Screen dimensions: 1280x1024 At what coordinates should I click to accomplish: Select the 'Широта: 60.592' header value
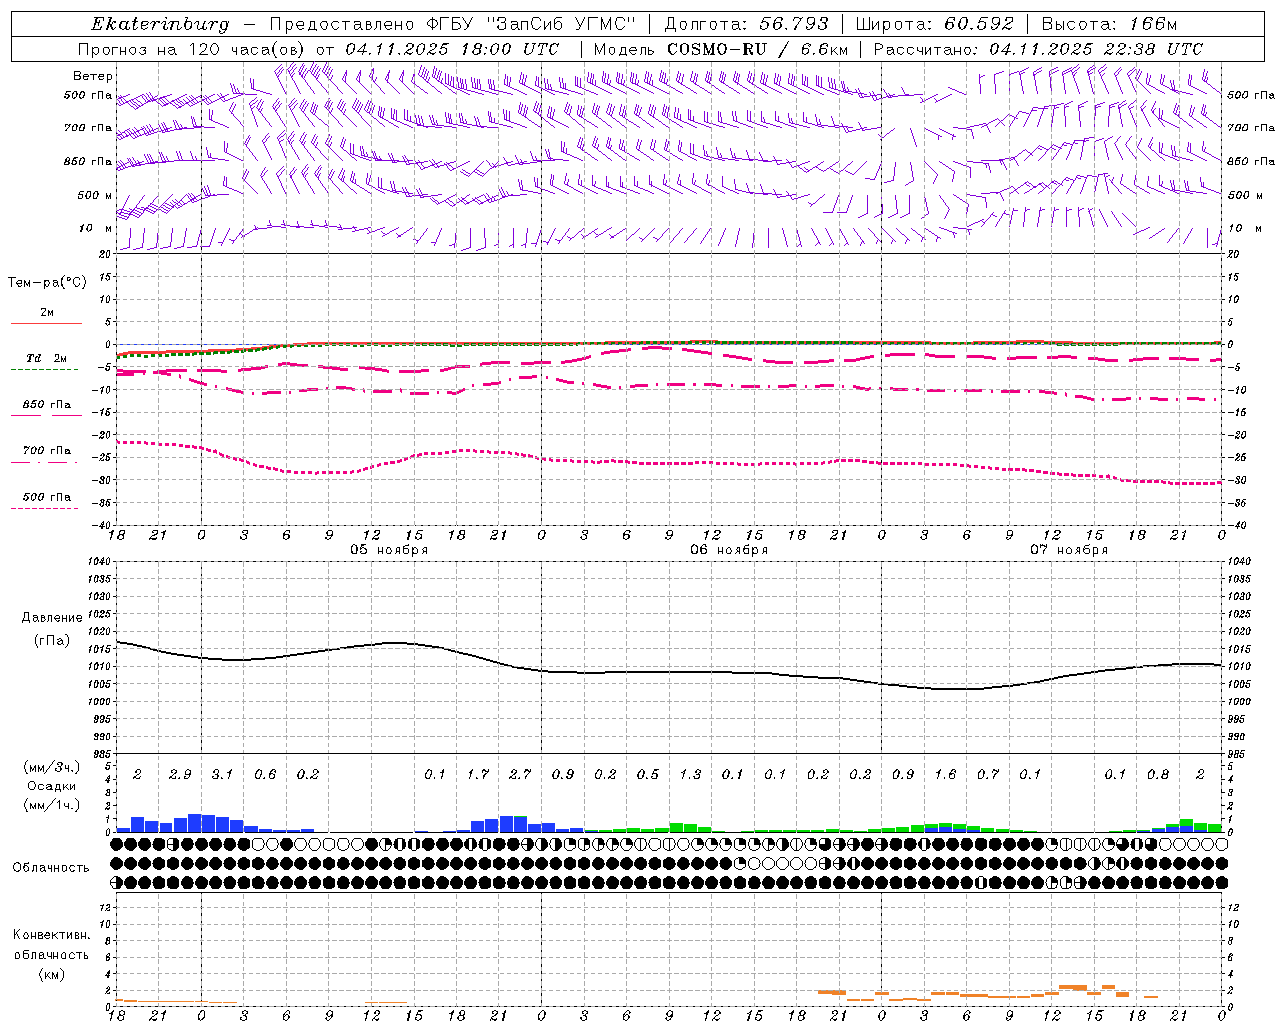[934, 24]
